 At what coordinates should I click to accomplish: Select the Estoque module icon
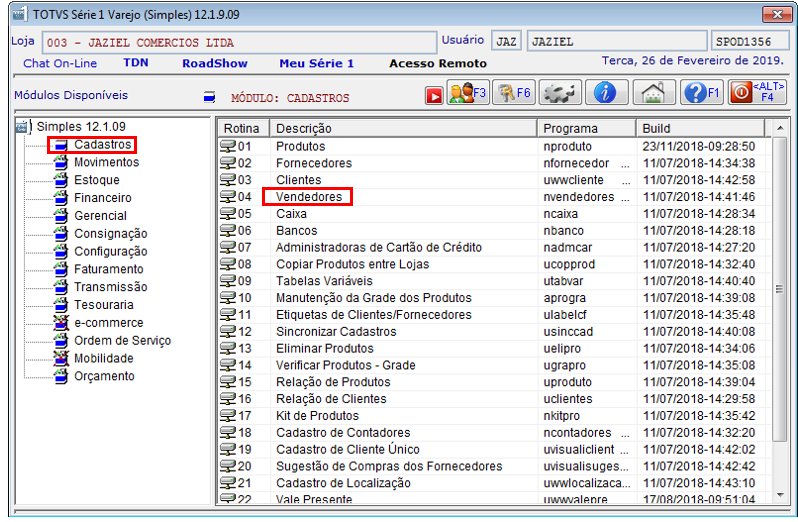(x=61, y=180)
